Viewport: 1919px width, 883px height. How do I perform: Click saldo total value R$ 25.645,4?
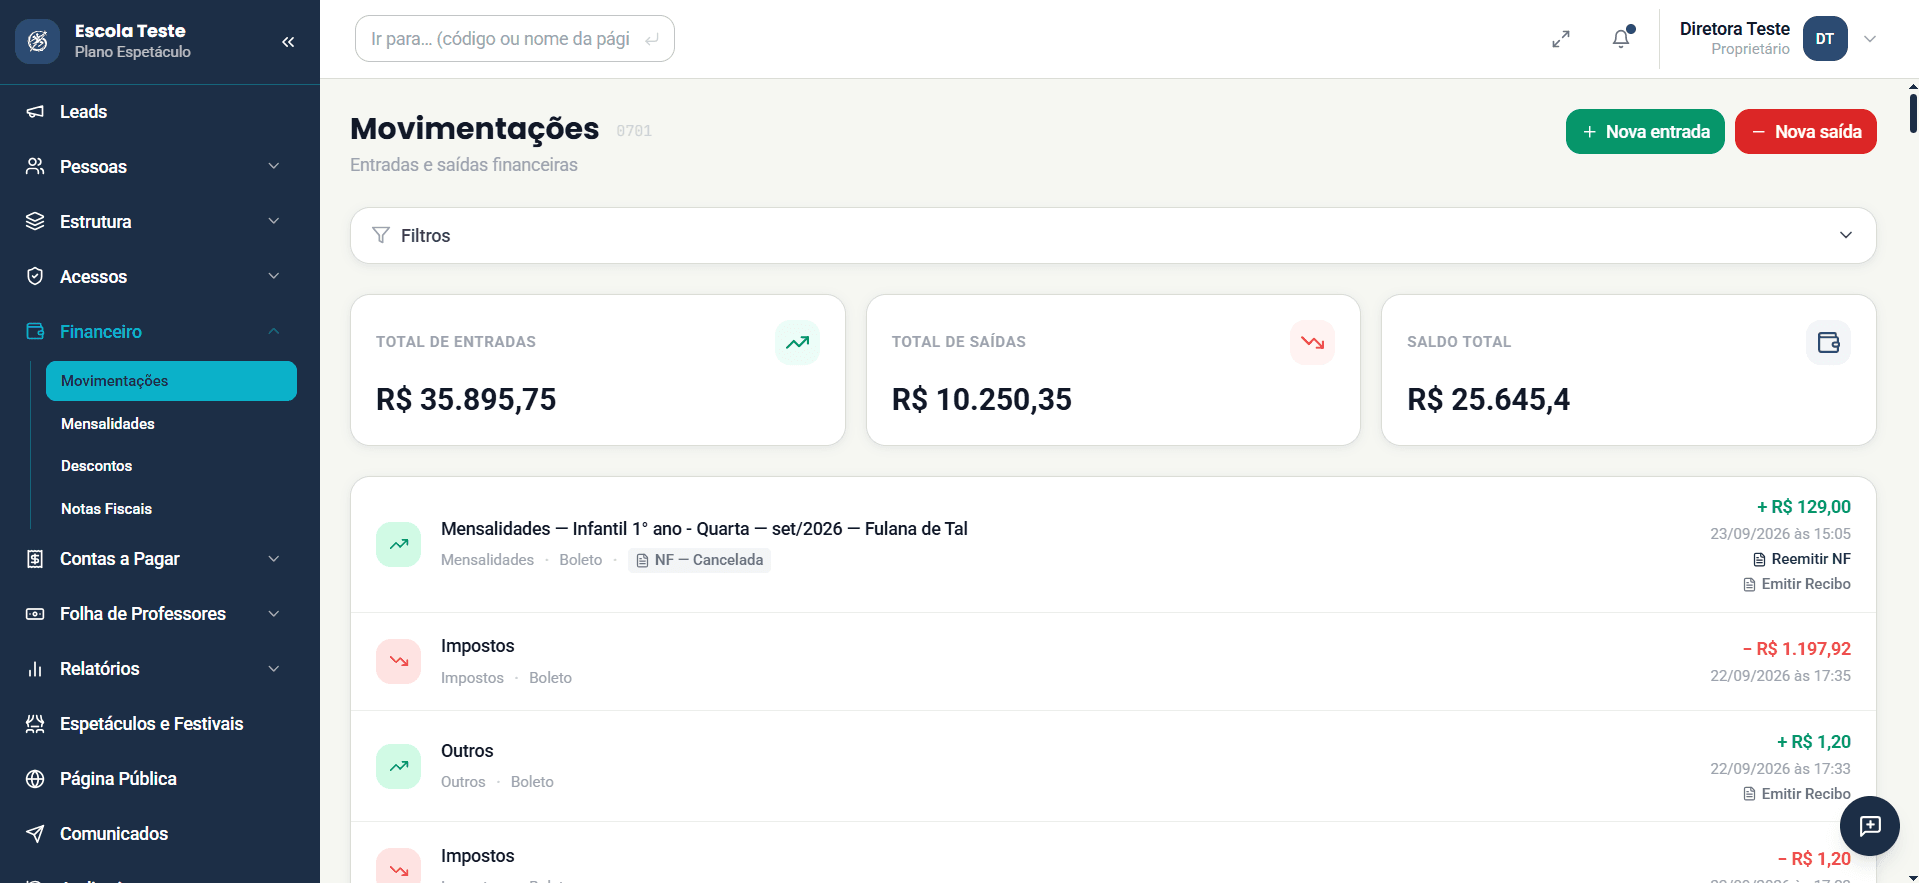click(1488, 400)
